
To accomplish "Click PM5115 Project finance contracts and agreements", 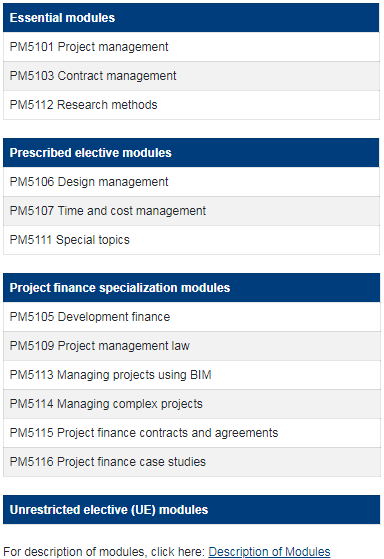I will coord(191,433).
